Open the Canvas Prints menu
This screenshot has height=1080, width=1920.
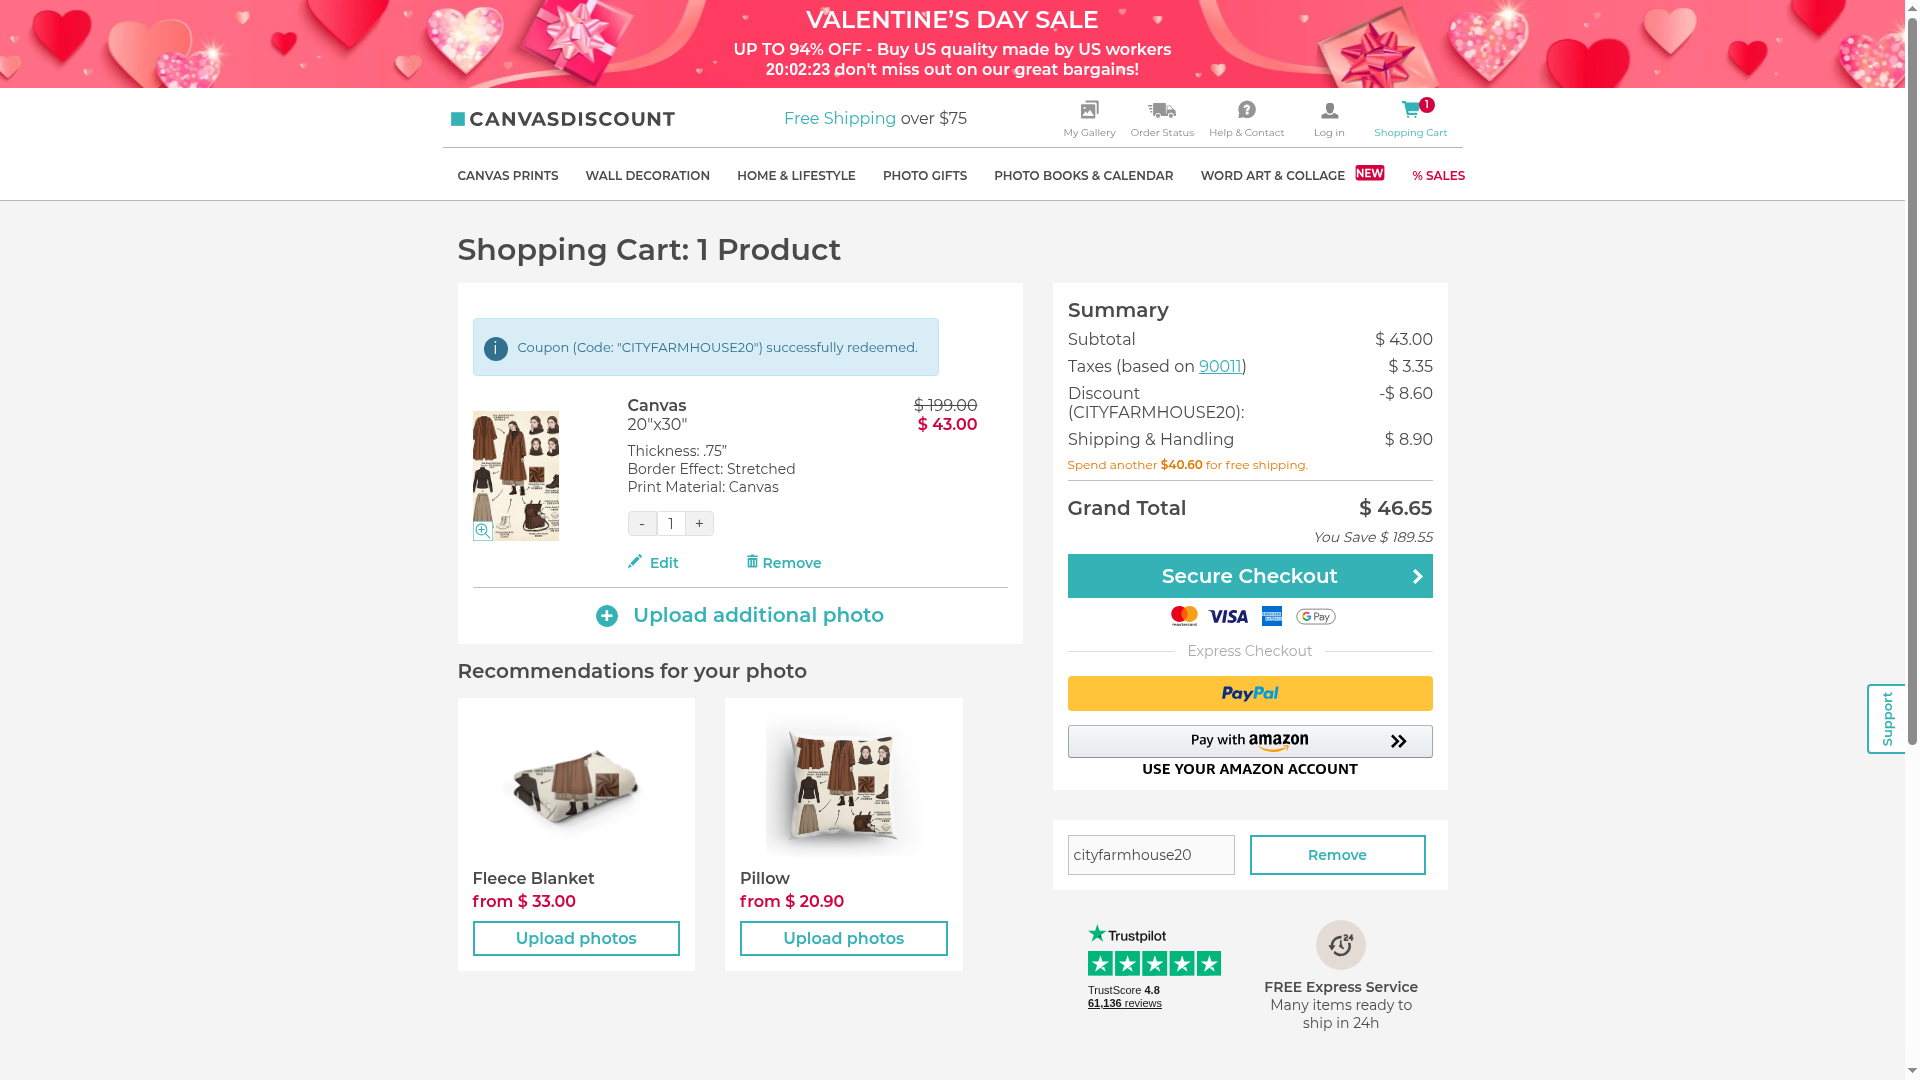point(508,176)
